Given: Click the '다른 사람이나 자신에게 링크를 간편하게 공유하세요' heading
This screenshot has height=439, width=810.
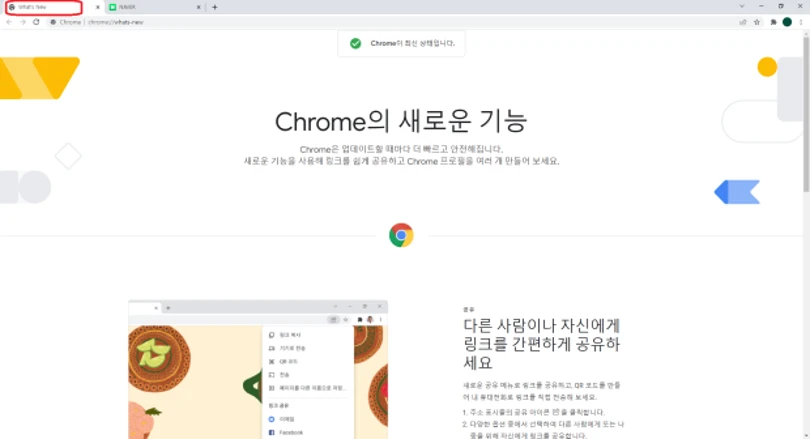Looking at the screenshot, I should pos(541,344).
